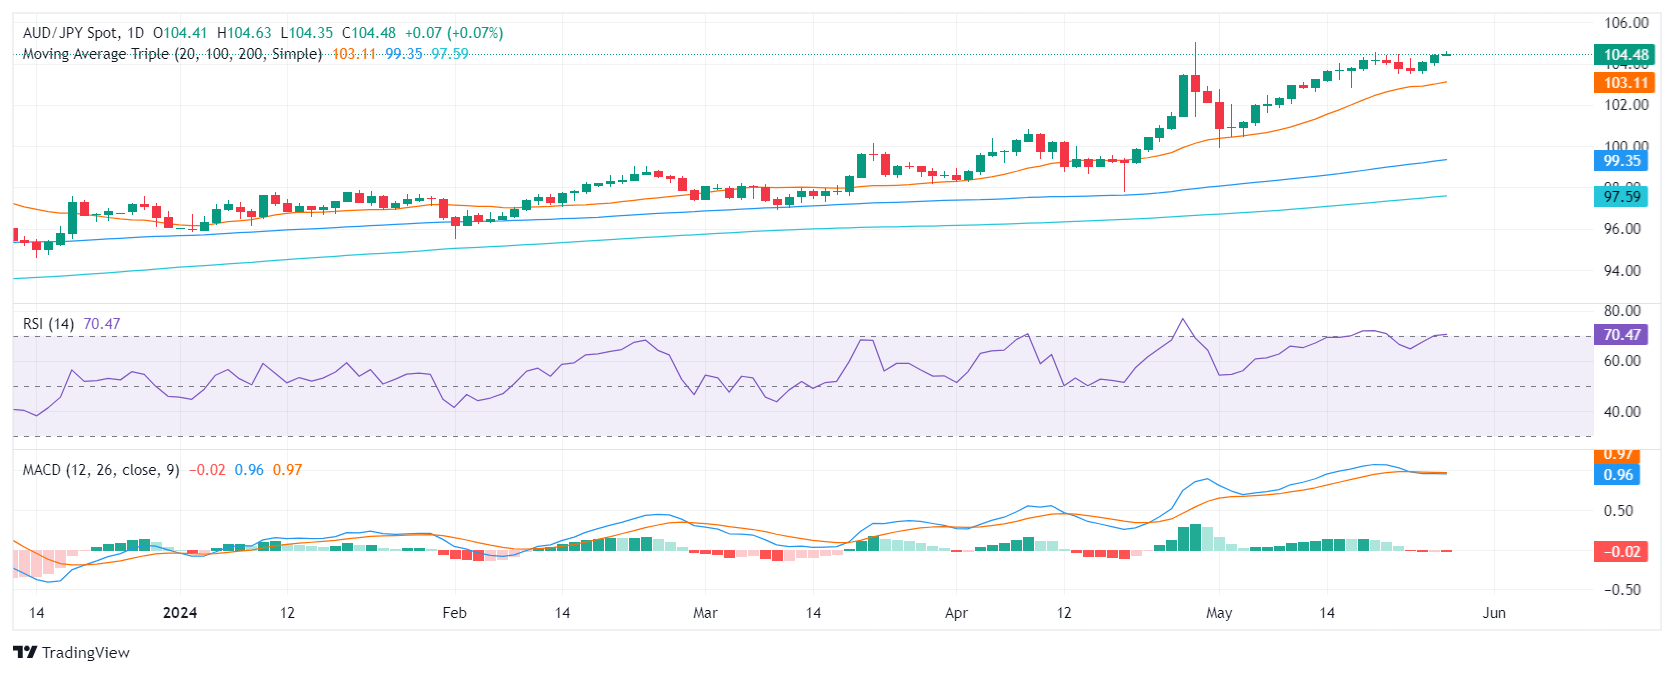The image size is (1674, 674).
Task: Click the green 104.48 current price tag
Action: pos(1625,55)
